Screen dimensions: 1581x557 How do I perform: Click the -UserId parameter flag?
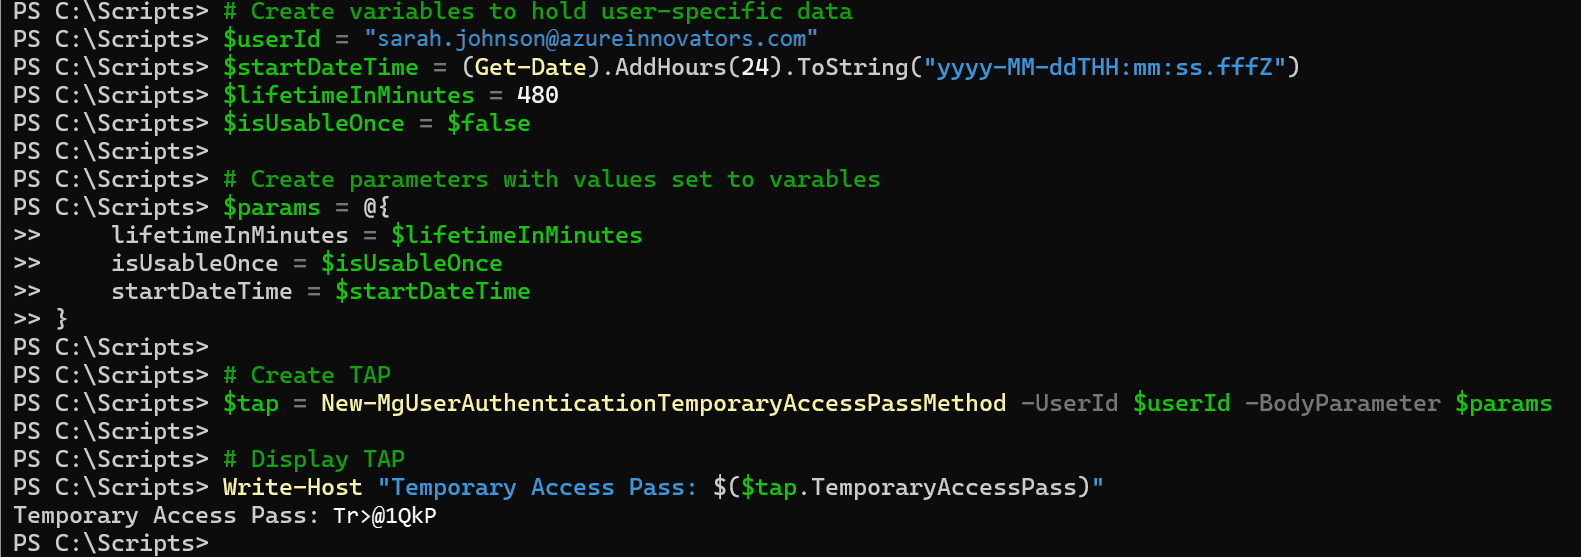click(1069, 403)
